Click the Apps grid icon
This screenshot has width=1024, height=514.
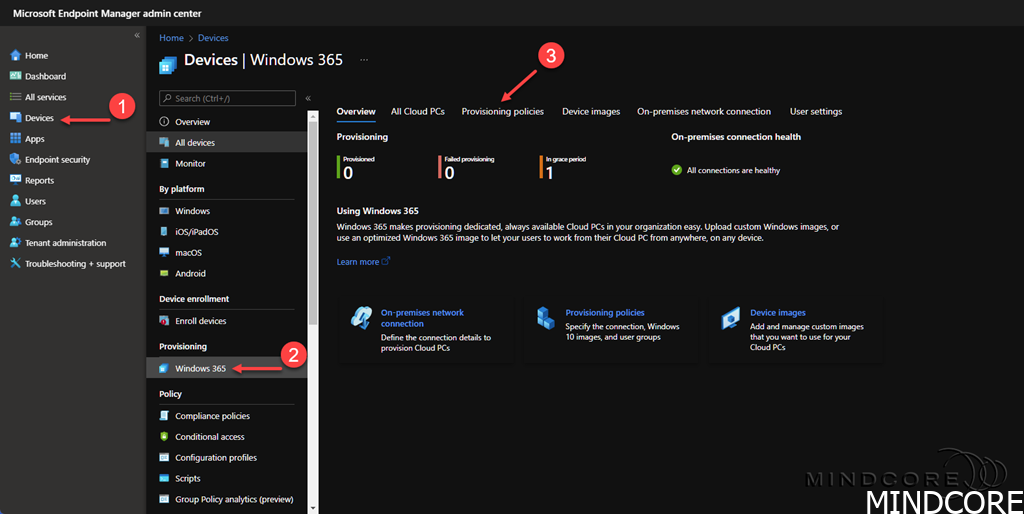pyautogui.click(x=15, y=139)
